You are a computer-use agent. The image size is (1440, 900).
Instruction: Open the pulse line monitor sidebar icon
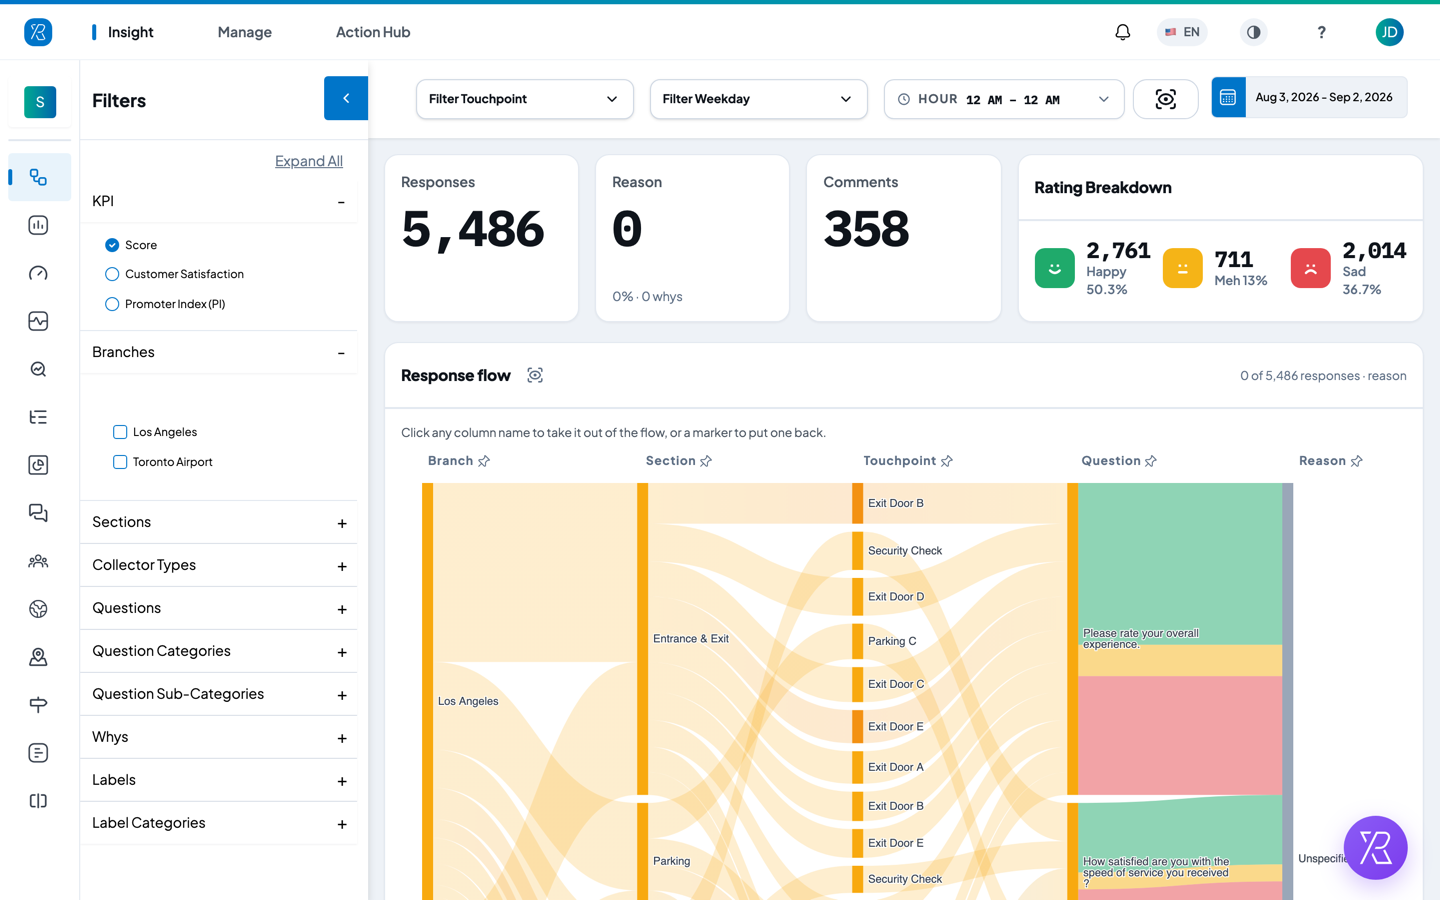point(39,321)
